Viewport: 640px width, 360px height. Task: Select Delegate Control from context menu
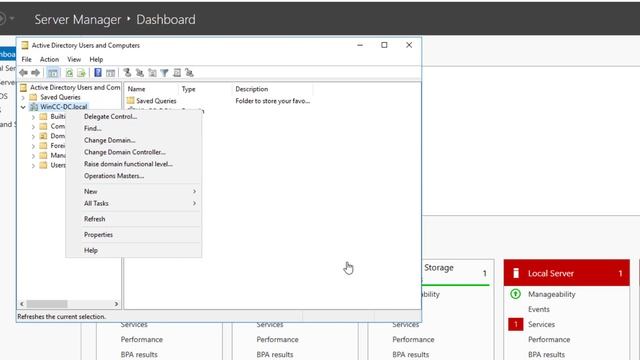pos(133,116)
